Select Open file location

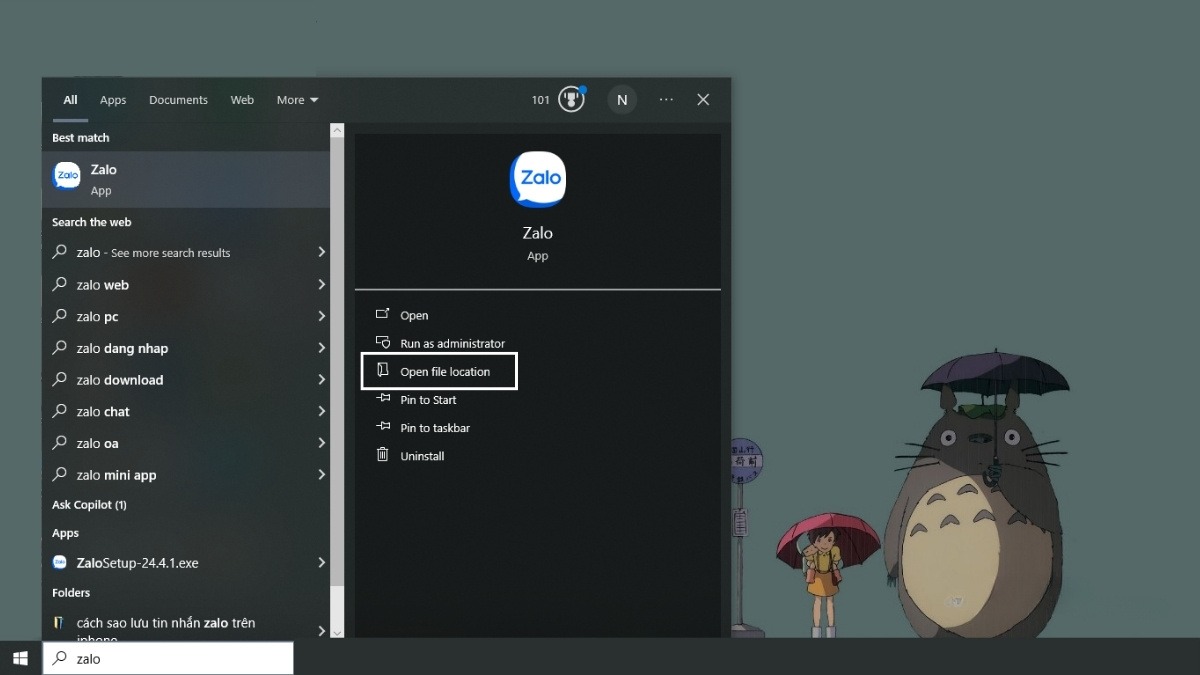(x=445, y=371)
